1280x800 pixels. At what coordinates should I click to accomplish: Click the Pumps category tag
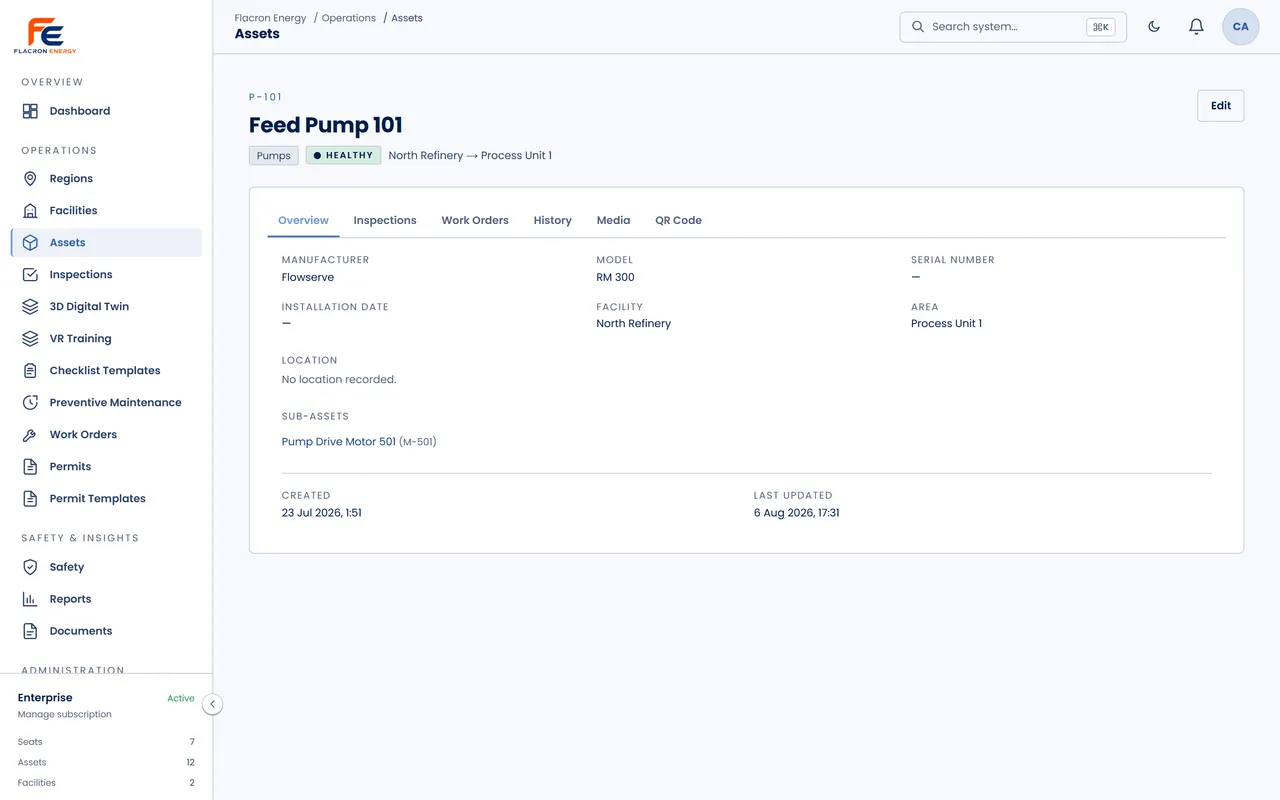point(274,156)
